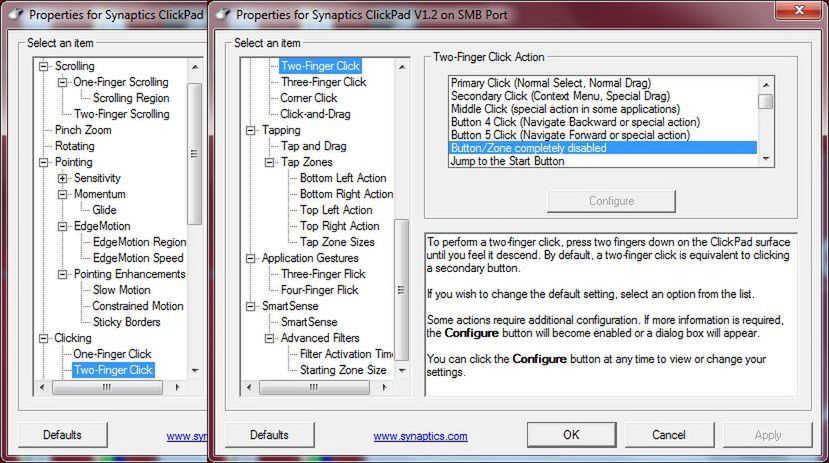
Task: Open the www.synaptics.com link
Action: 420,437
